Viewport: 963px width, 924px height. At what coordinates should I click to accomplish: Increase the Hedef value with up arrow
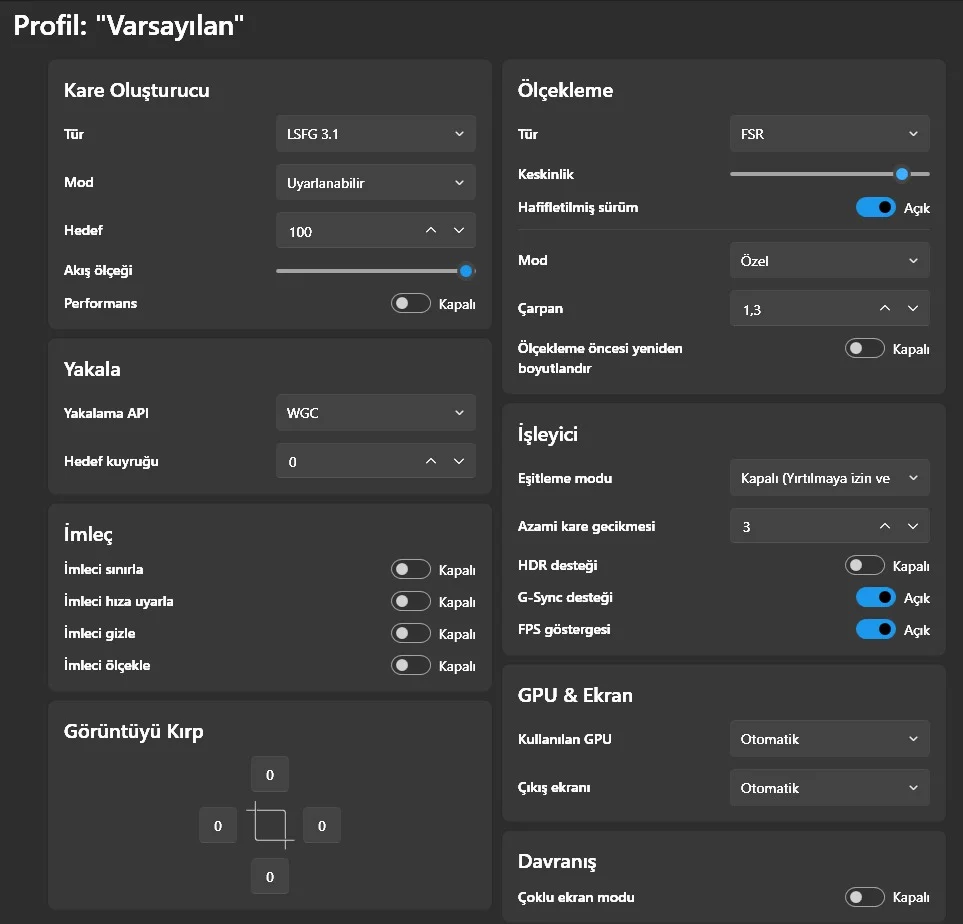coord(431,231)
